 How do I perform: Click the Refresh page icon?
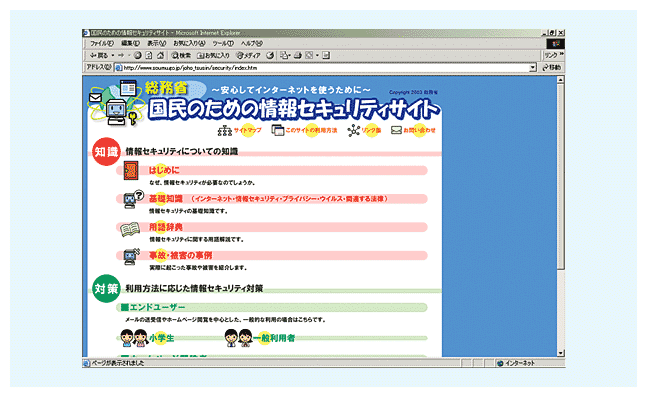click(149, 55)
